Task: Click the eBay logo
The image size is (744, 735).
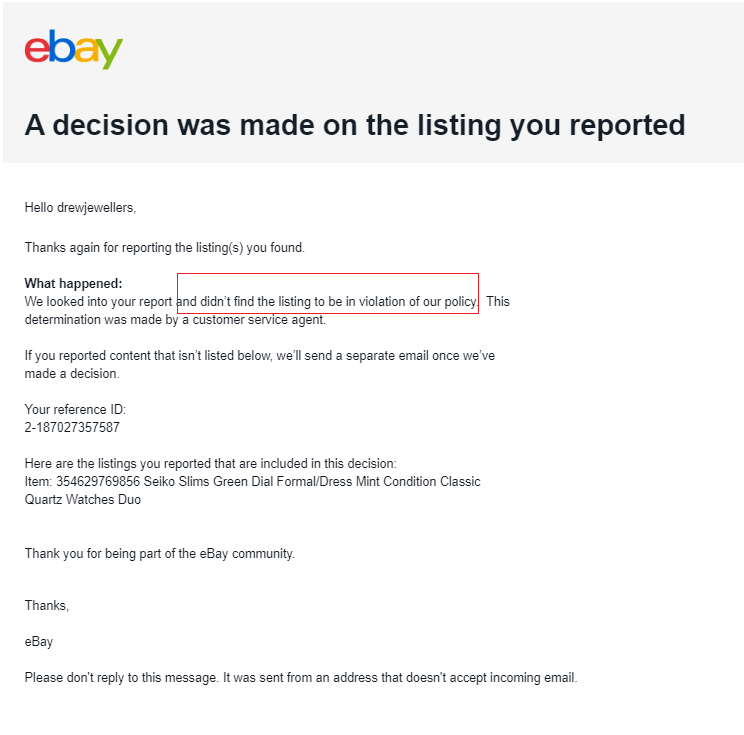Action: 74,49
